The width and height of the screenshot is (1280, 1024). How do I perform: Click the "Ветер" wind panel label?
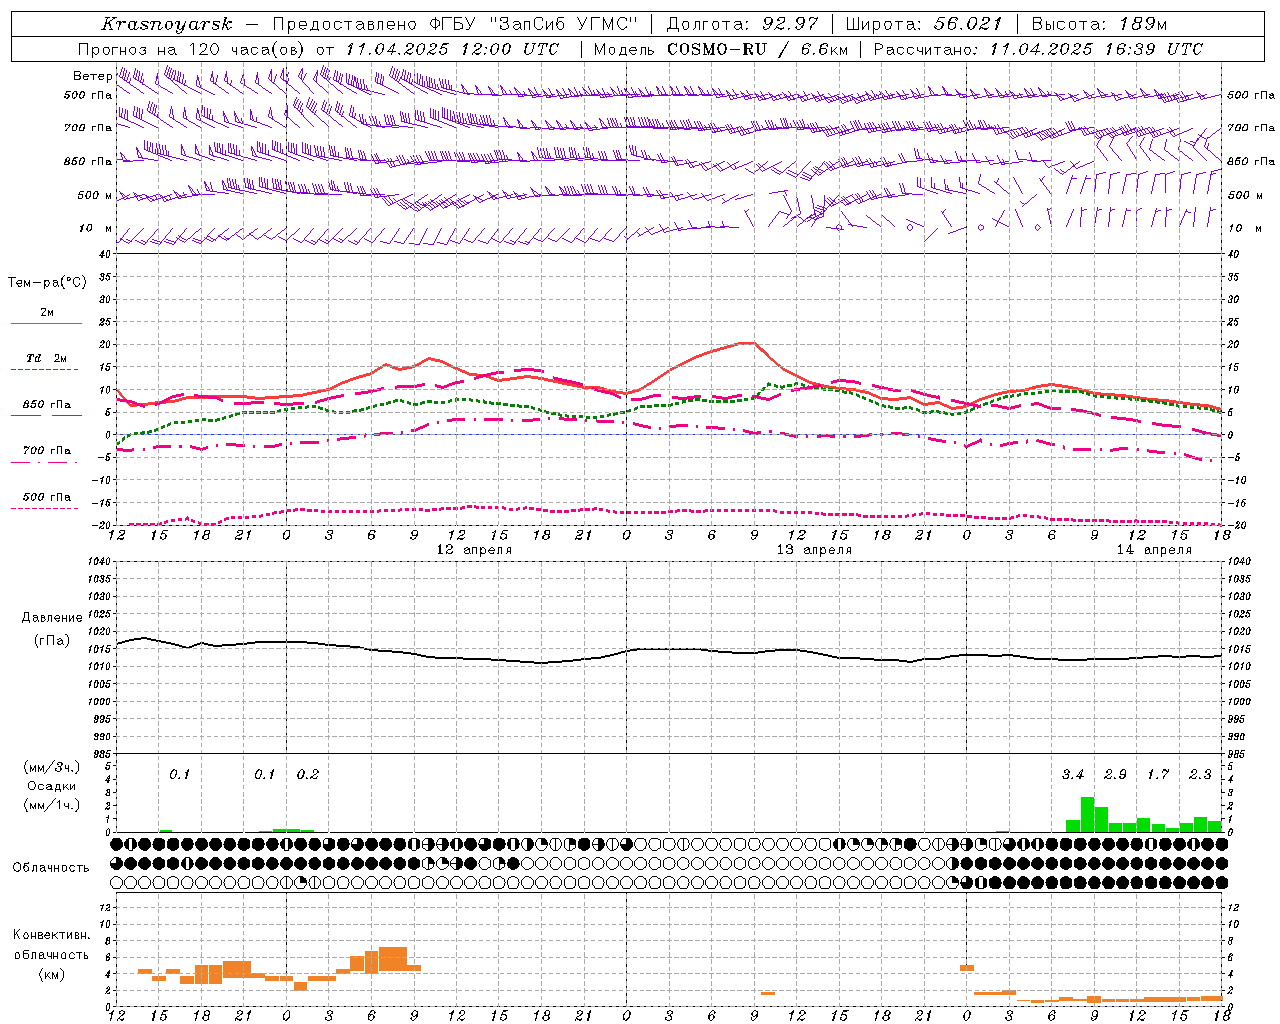92,76
